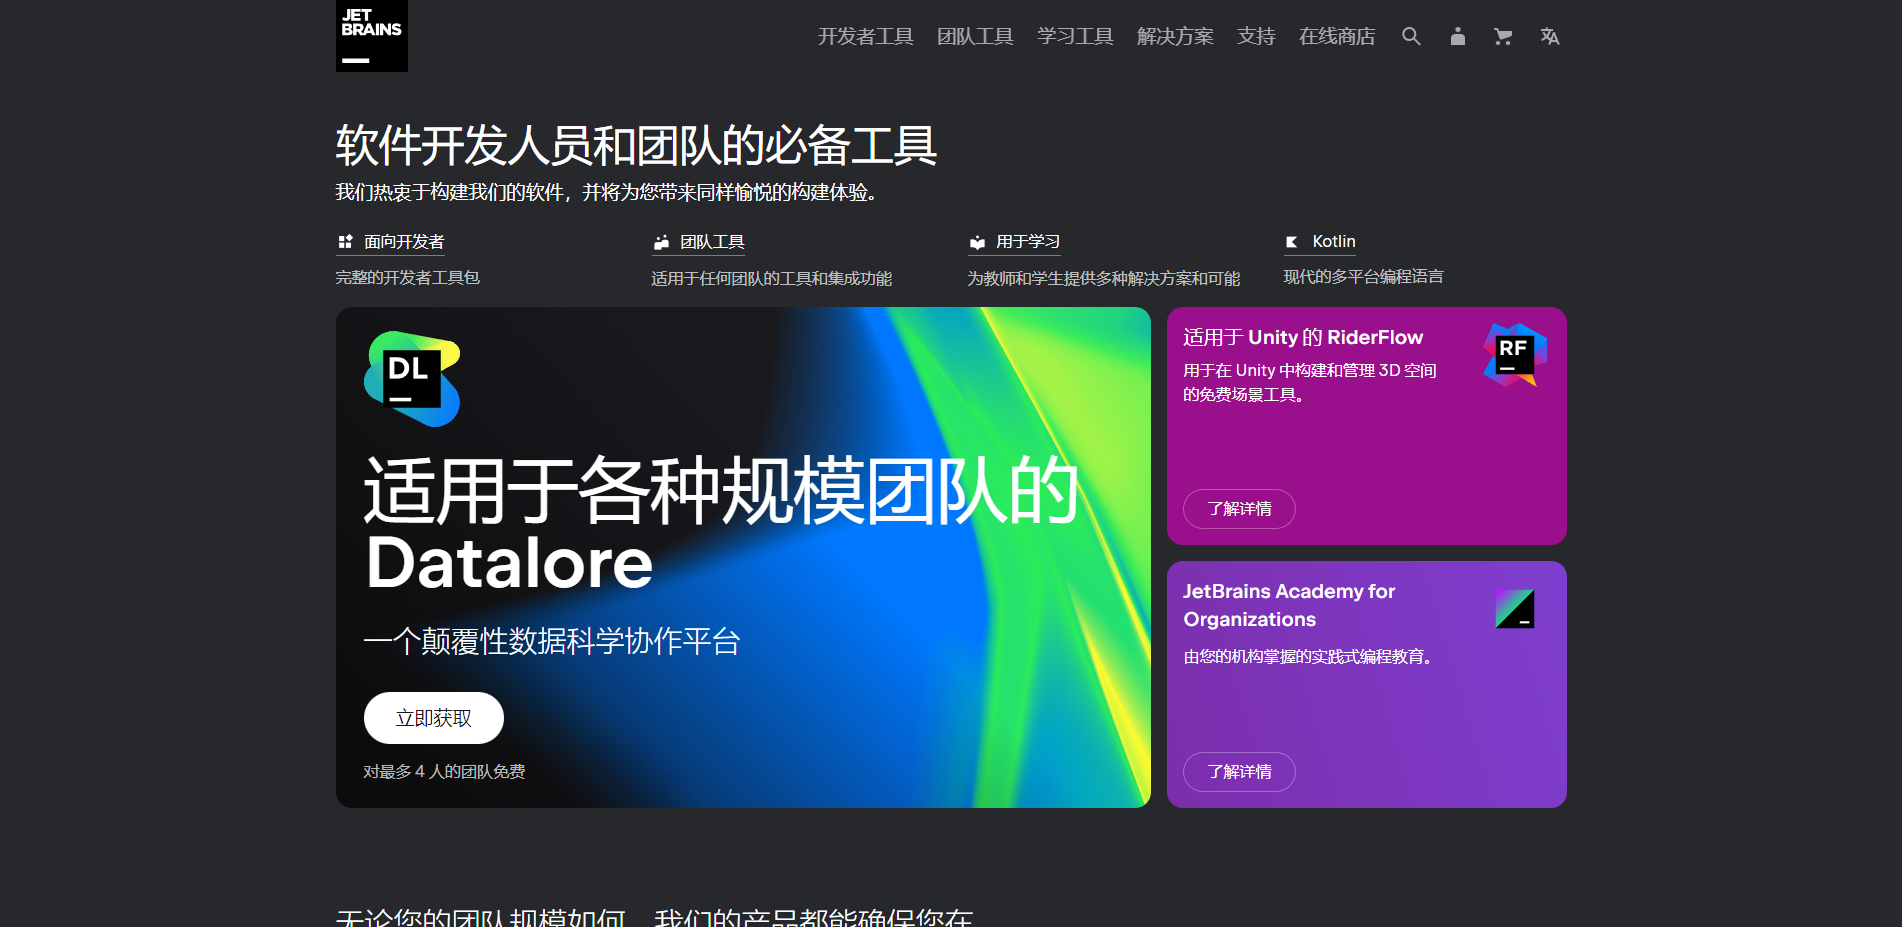Click the 对最多 4 人的团队免费 text
The width and height of the screenshot is (1902, 927).
click(444, 772)
